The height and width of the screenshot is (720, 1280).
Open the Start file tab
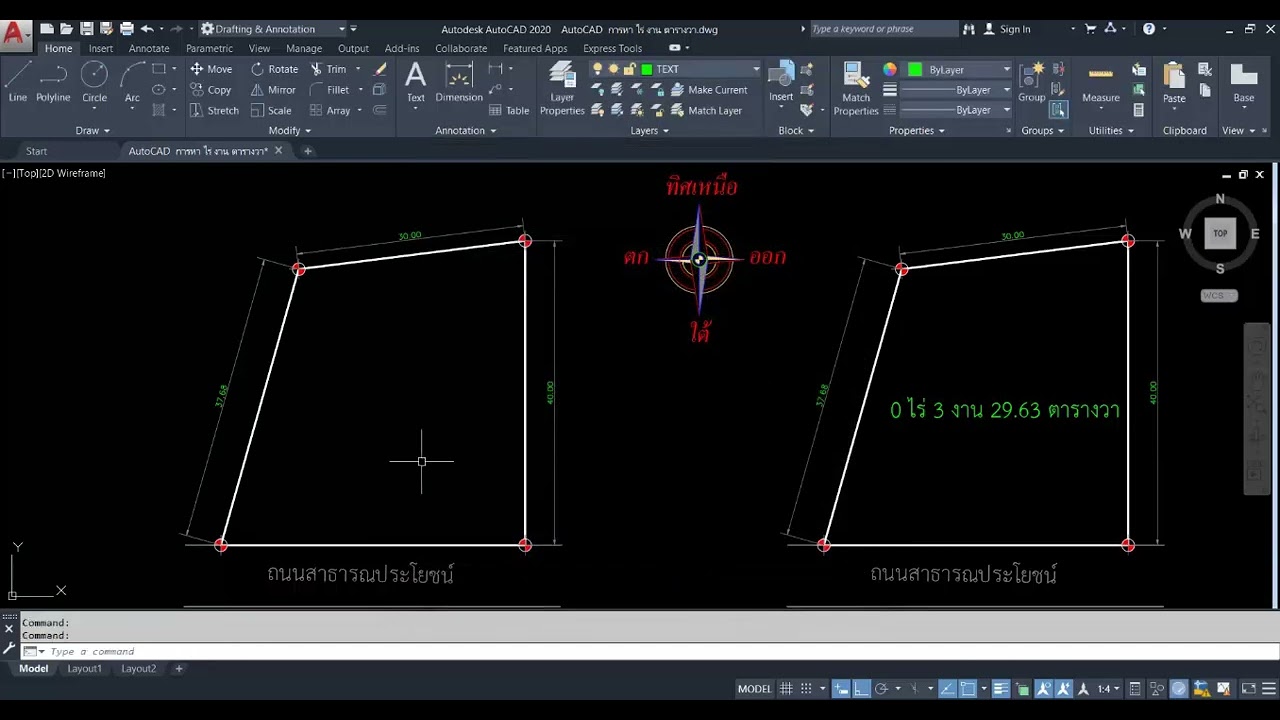click(x=36, y=151)
